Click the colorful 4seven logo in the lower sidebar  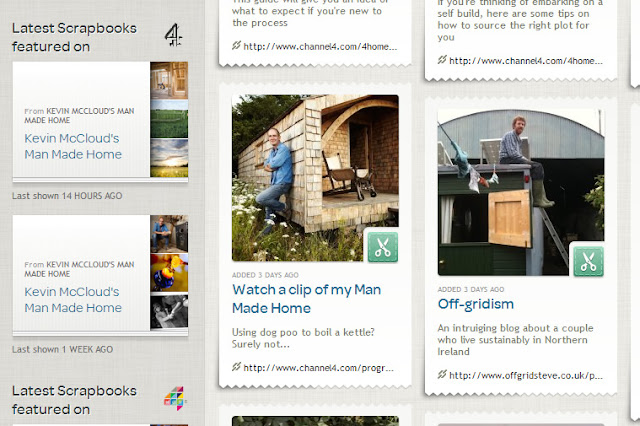tap(175, 398)
